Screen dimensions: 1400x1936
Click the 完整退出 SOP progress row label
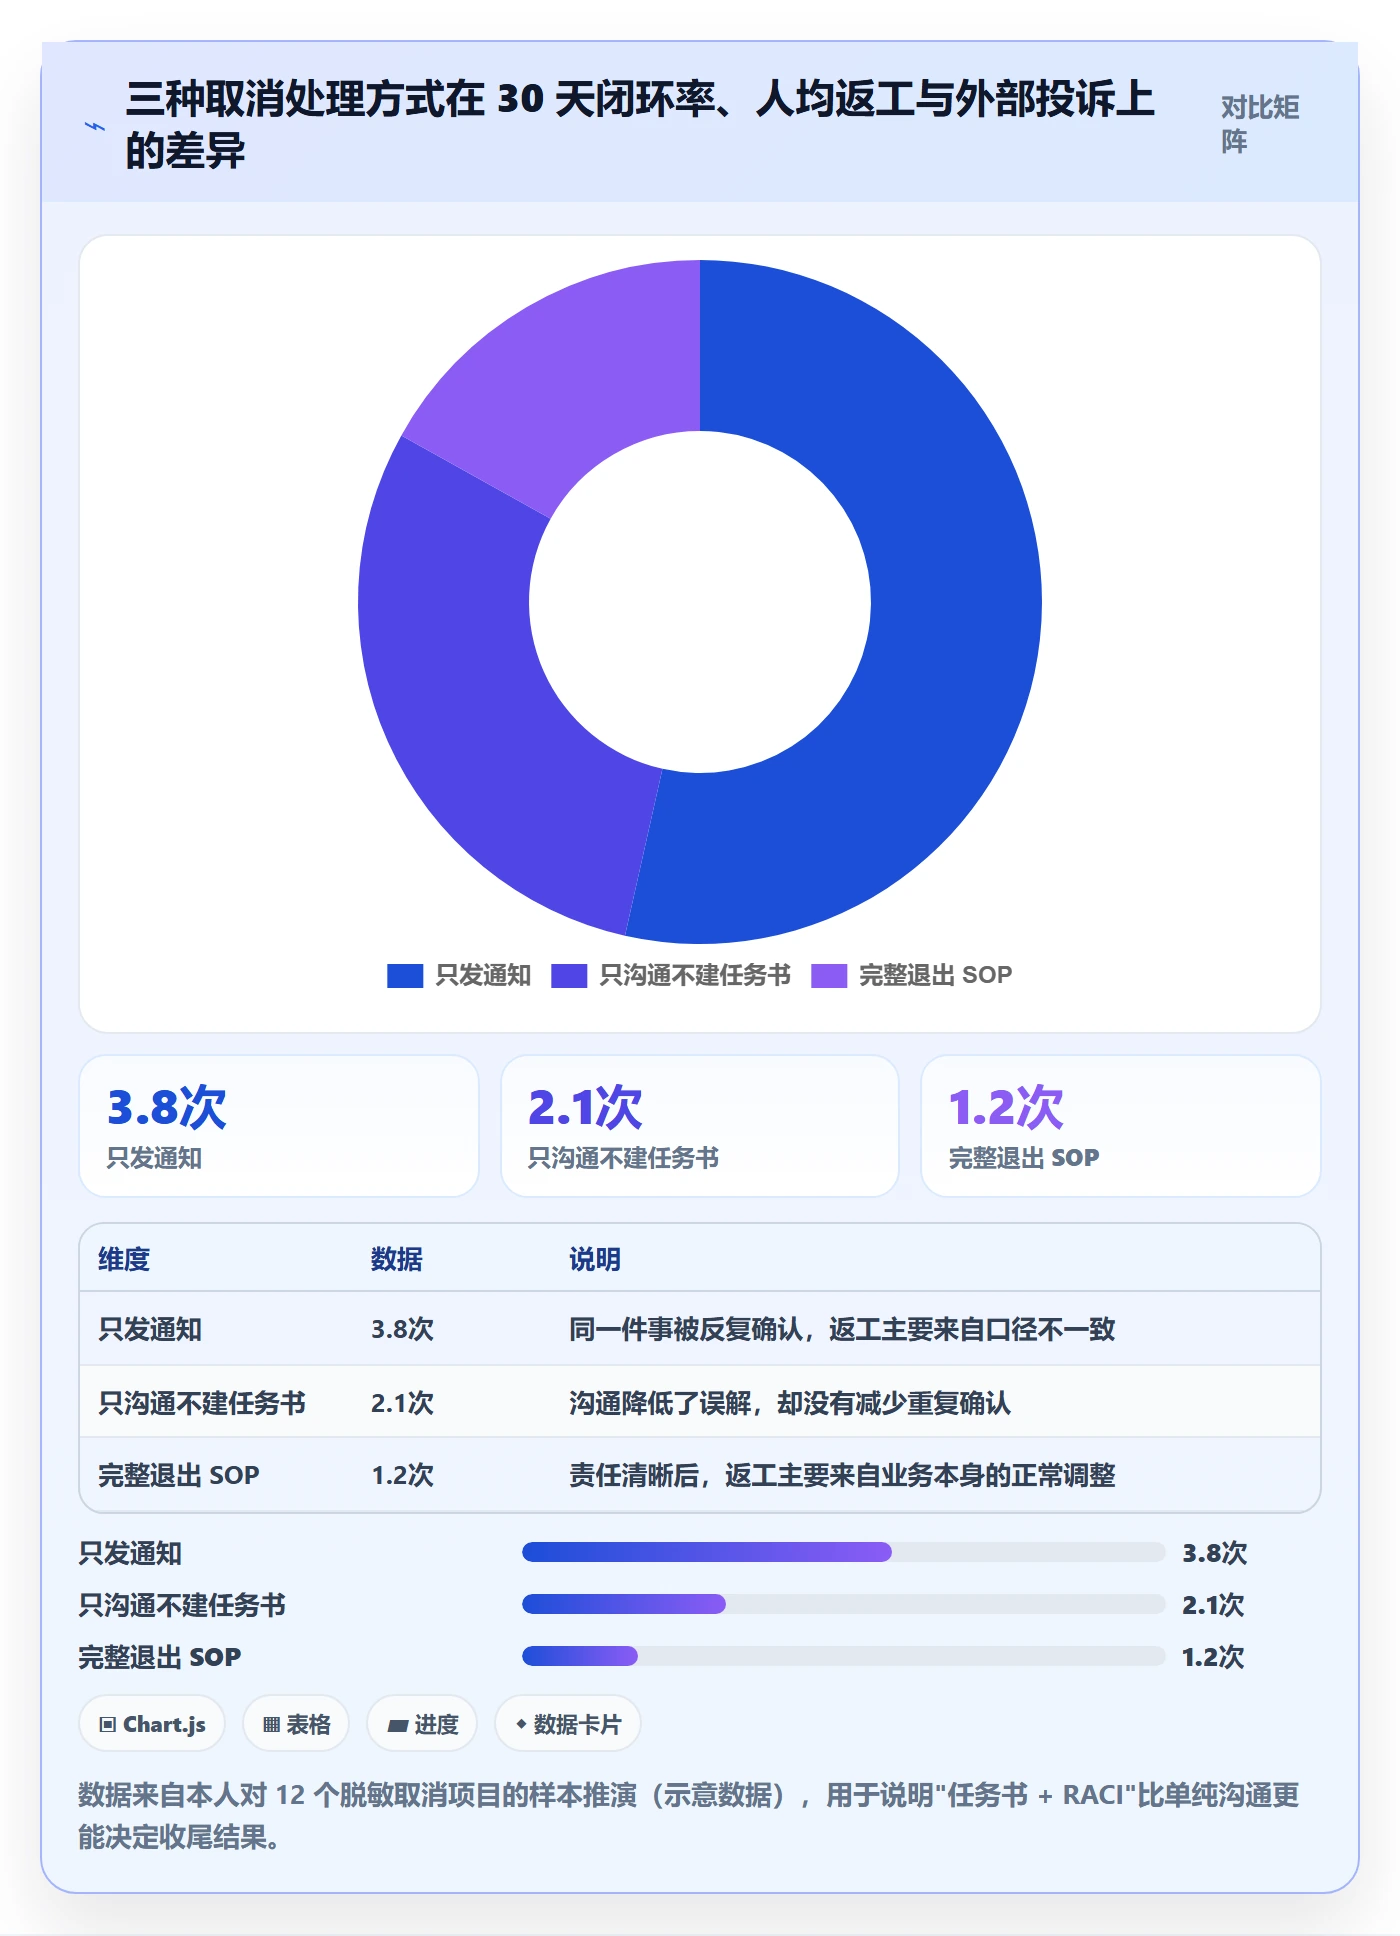tap(160, 1657)
